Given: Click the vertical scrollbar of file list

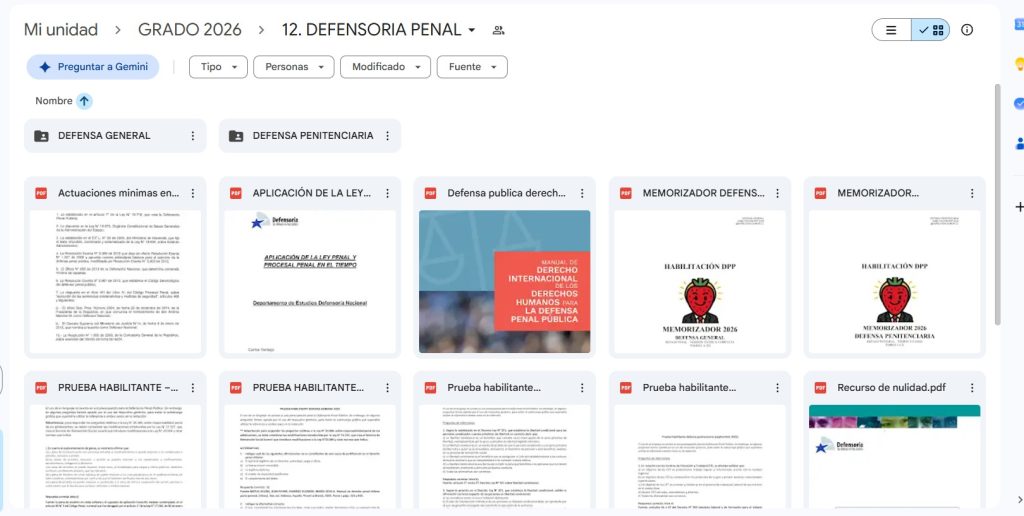Looking at the screenshot, I should pyautogui.click(x=997, y=204).
